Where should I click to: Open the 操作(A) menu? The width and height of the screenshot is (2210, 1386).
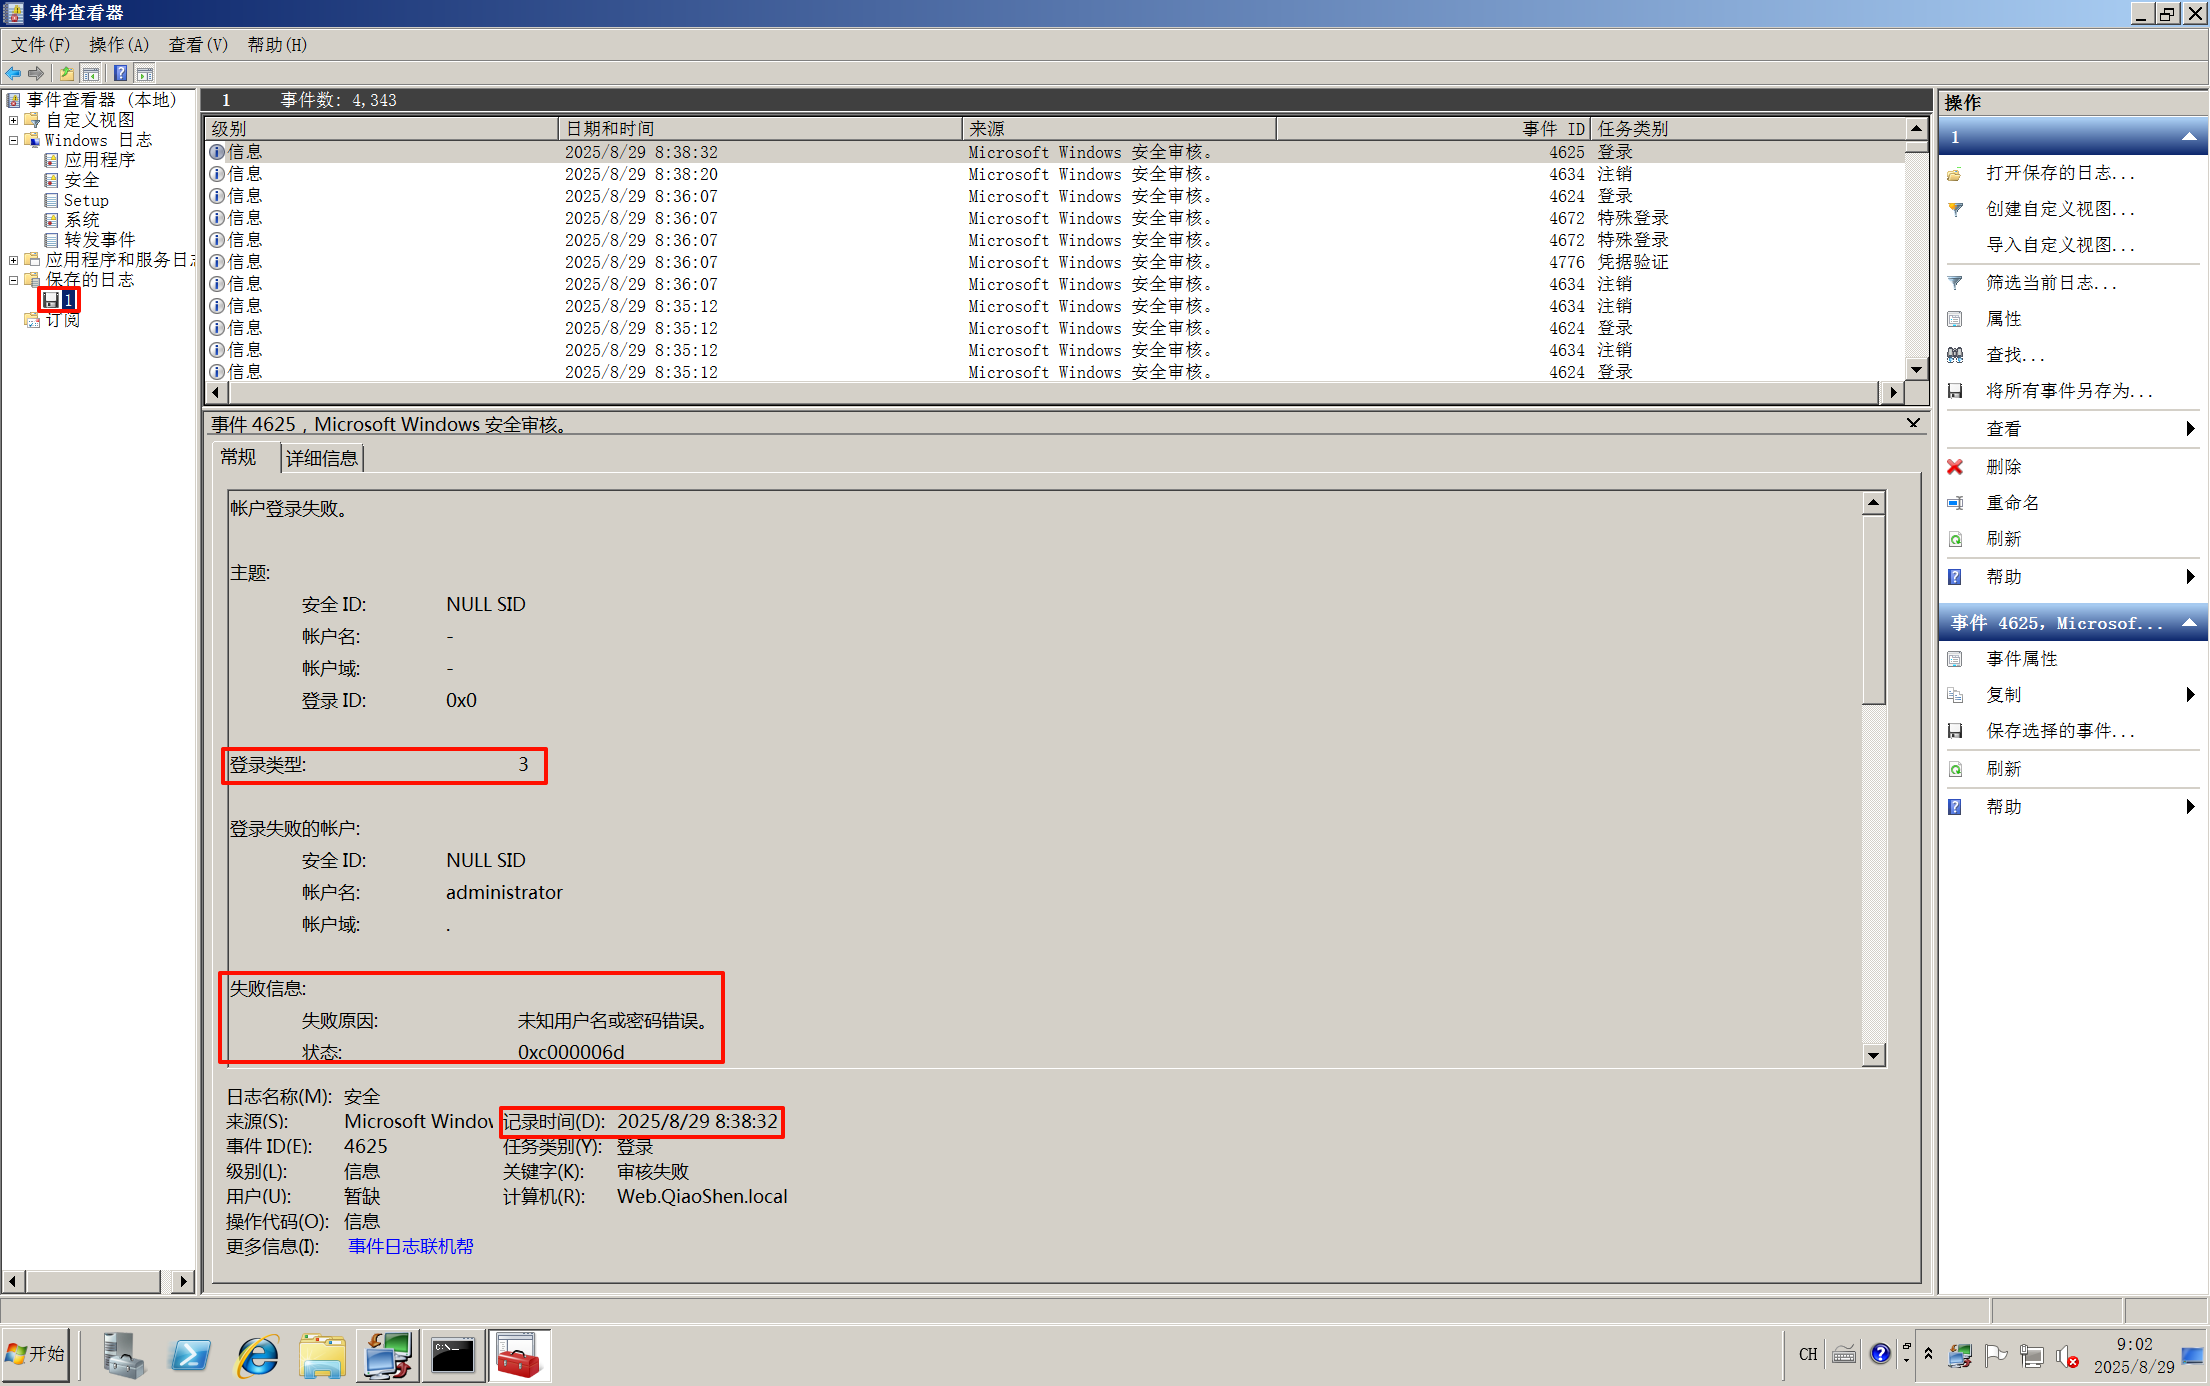coord(118,45)
